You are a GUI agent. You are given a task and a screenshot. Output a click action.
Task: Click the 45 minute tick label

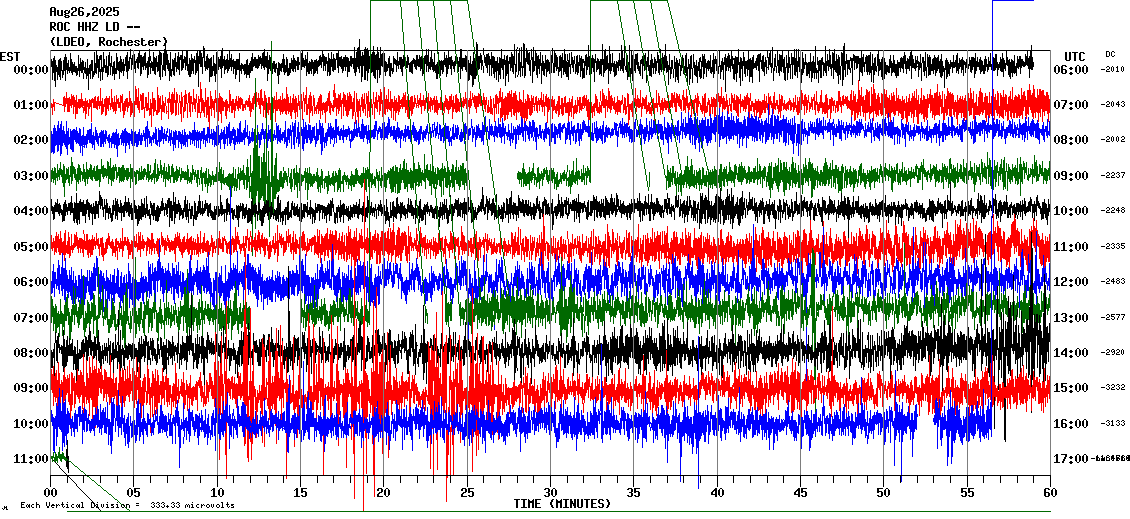click(x=800, y=493)
